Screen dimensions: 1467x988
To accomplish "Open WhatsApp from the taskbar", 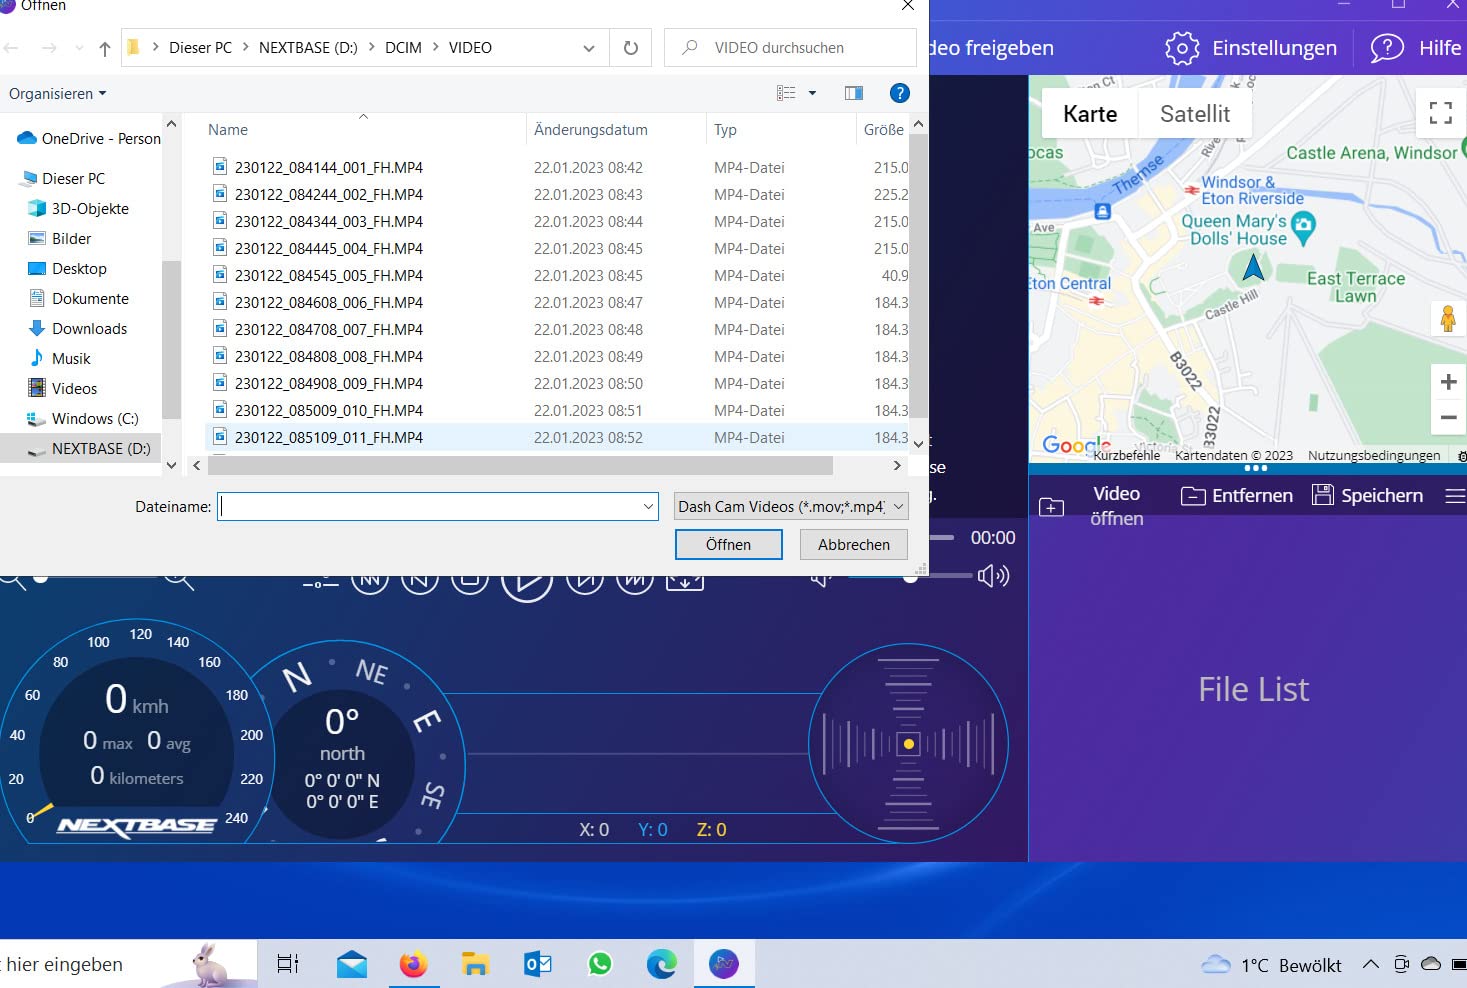I will [600, 964].
